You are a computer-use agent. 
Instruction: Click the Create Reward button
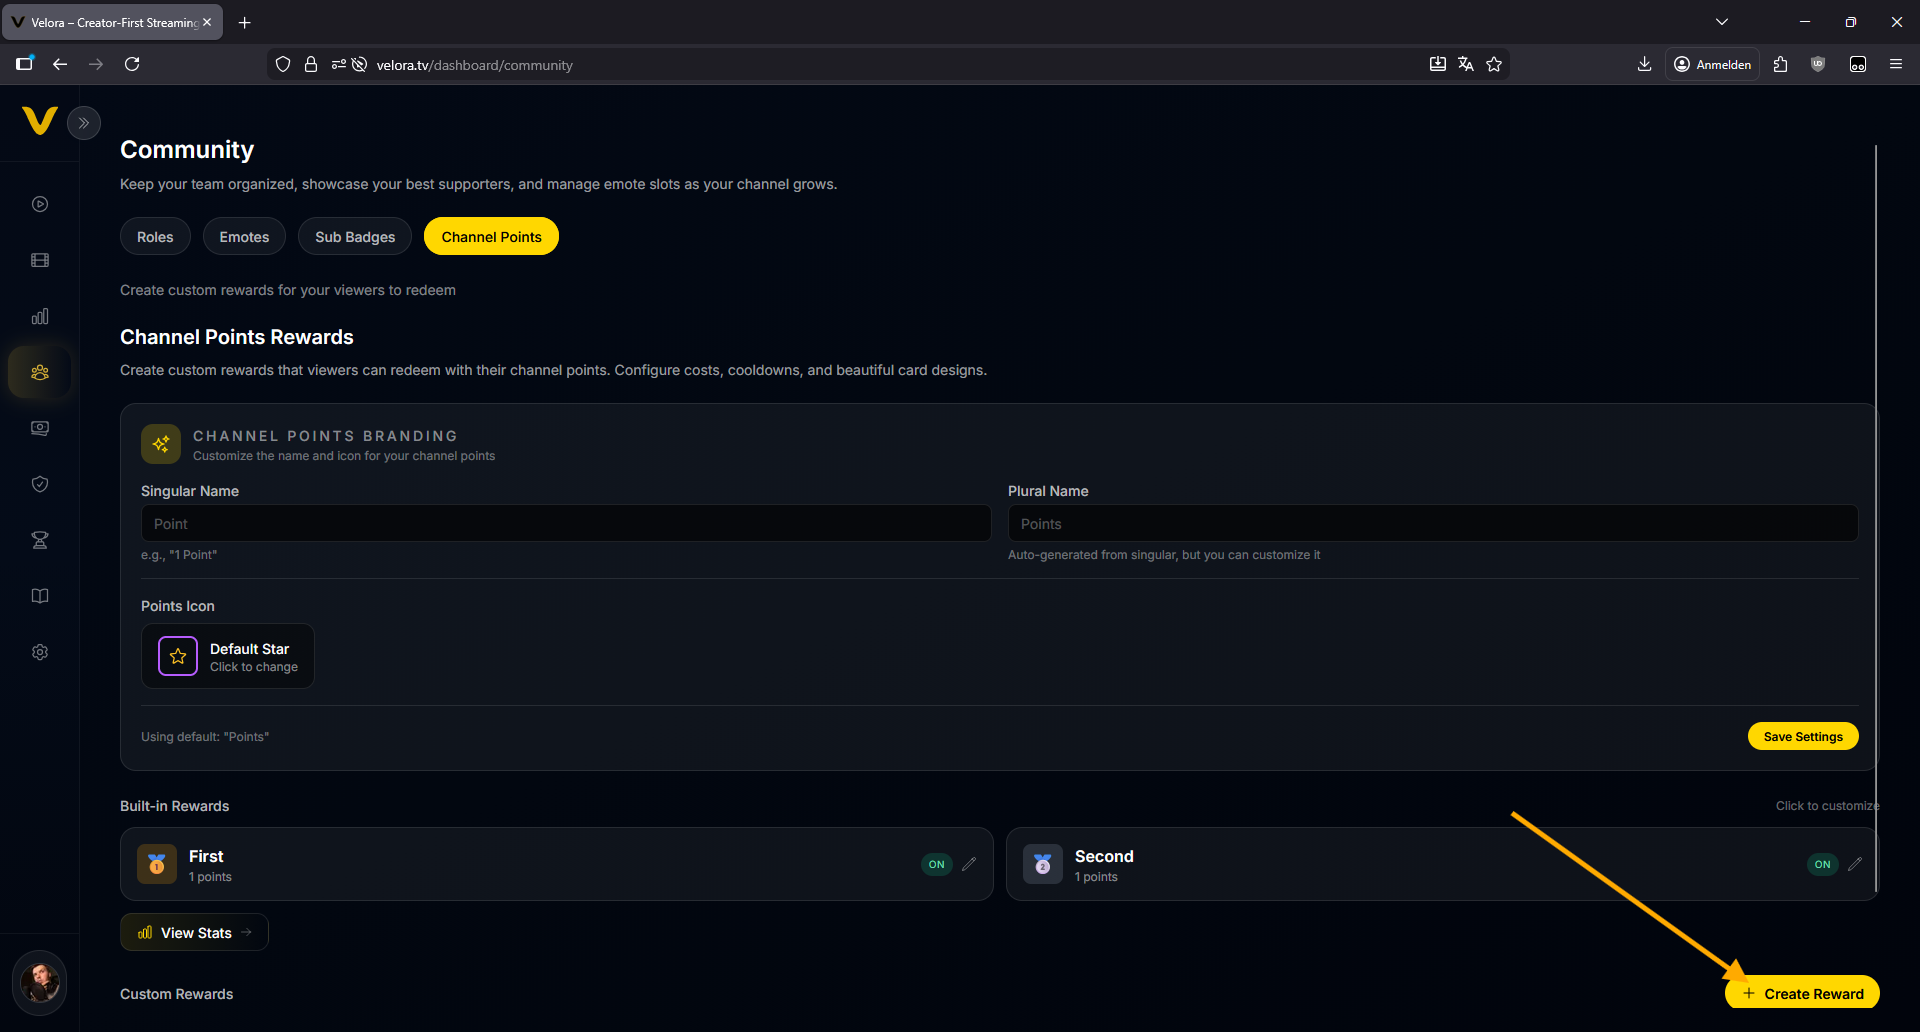point(1802,993)
